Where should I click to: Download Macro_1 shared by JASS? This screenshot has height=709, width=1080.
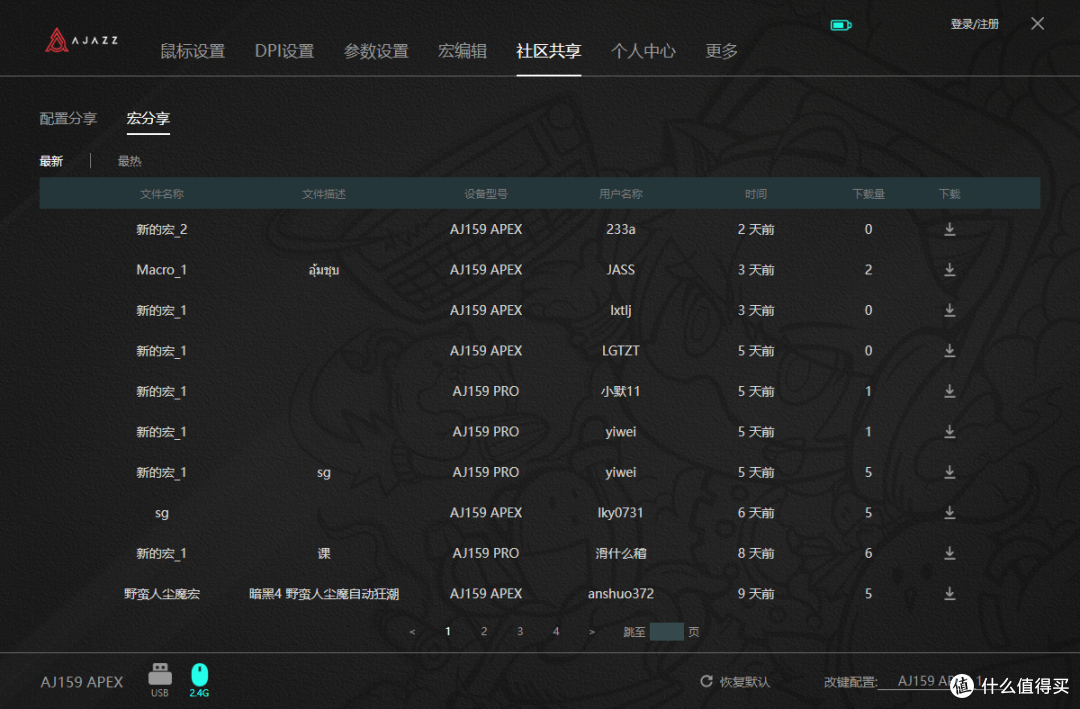tap(949, 270)
